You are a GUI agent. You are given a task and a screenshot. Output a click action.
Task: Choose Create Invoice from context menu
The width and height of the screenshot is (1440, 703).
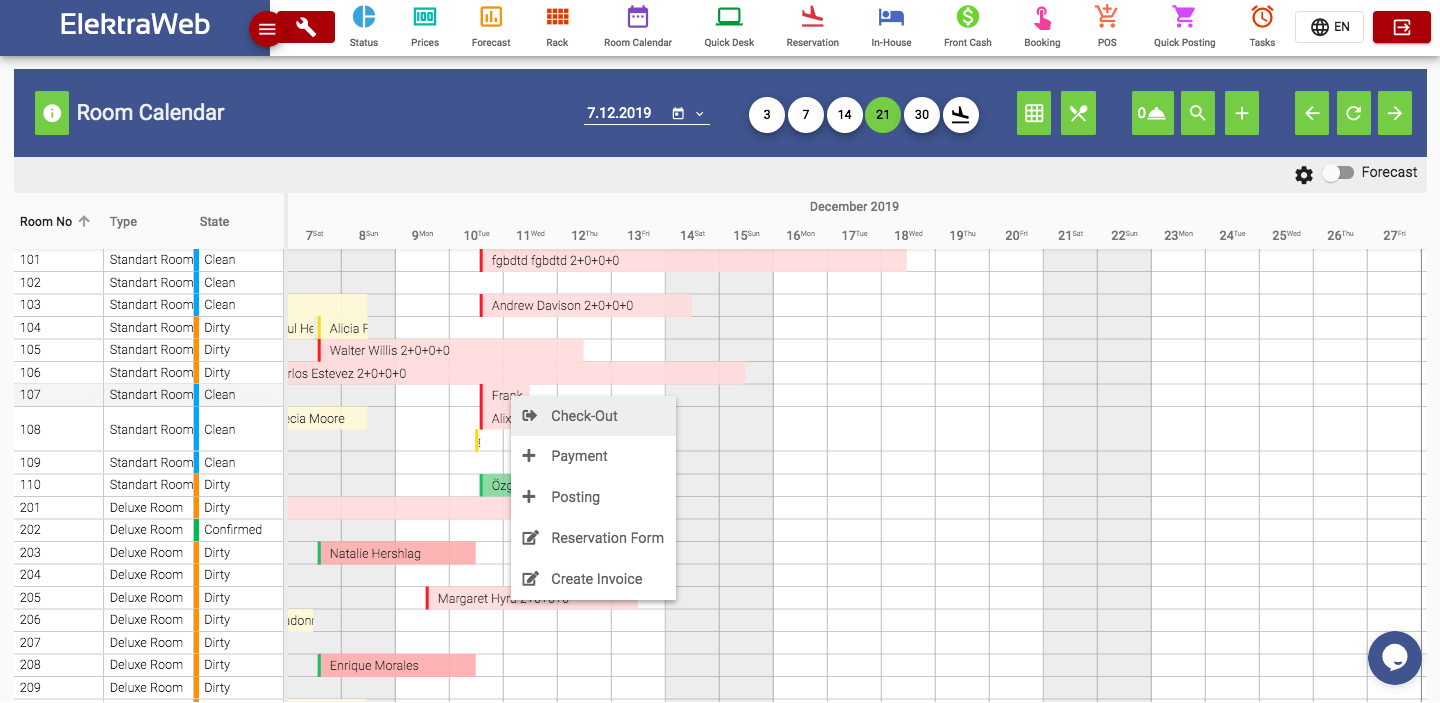[x=593, y=579]
